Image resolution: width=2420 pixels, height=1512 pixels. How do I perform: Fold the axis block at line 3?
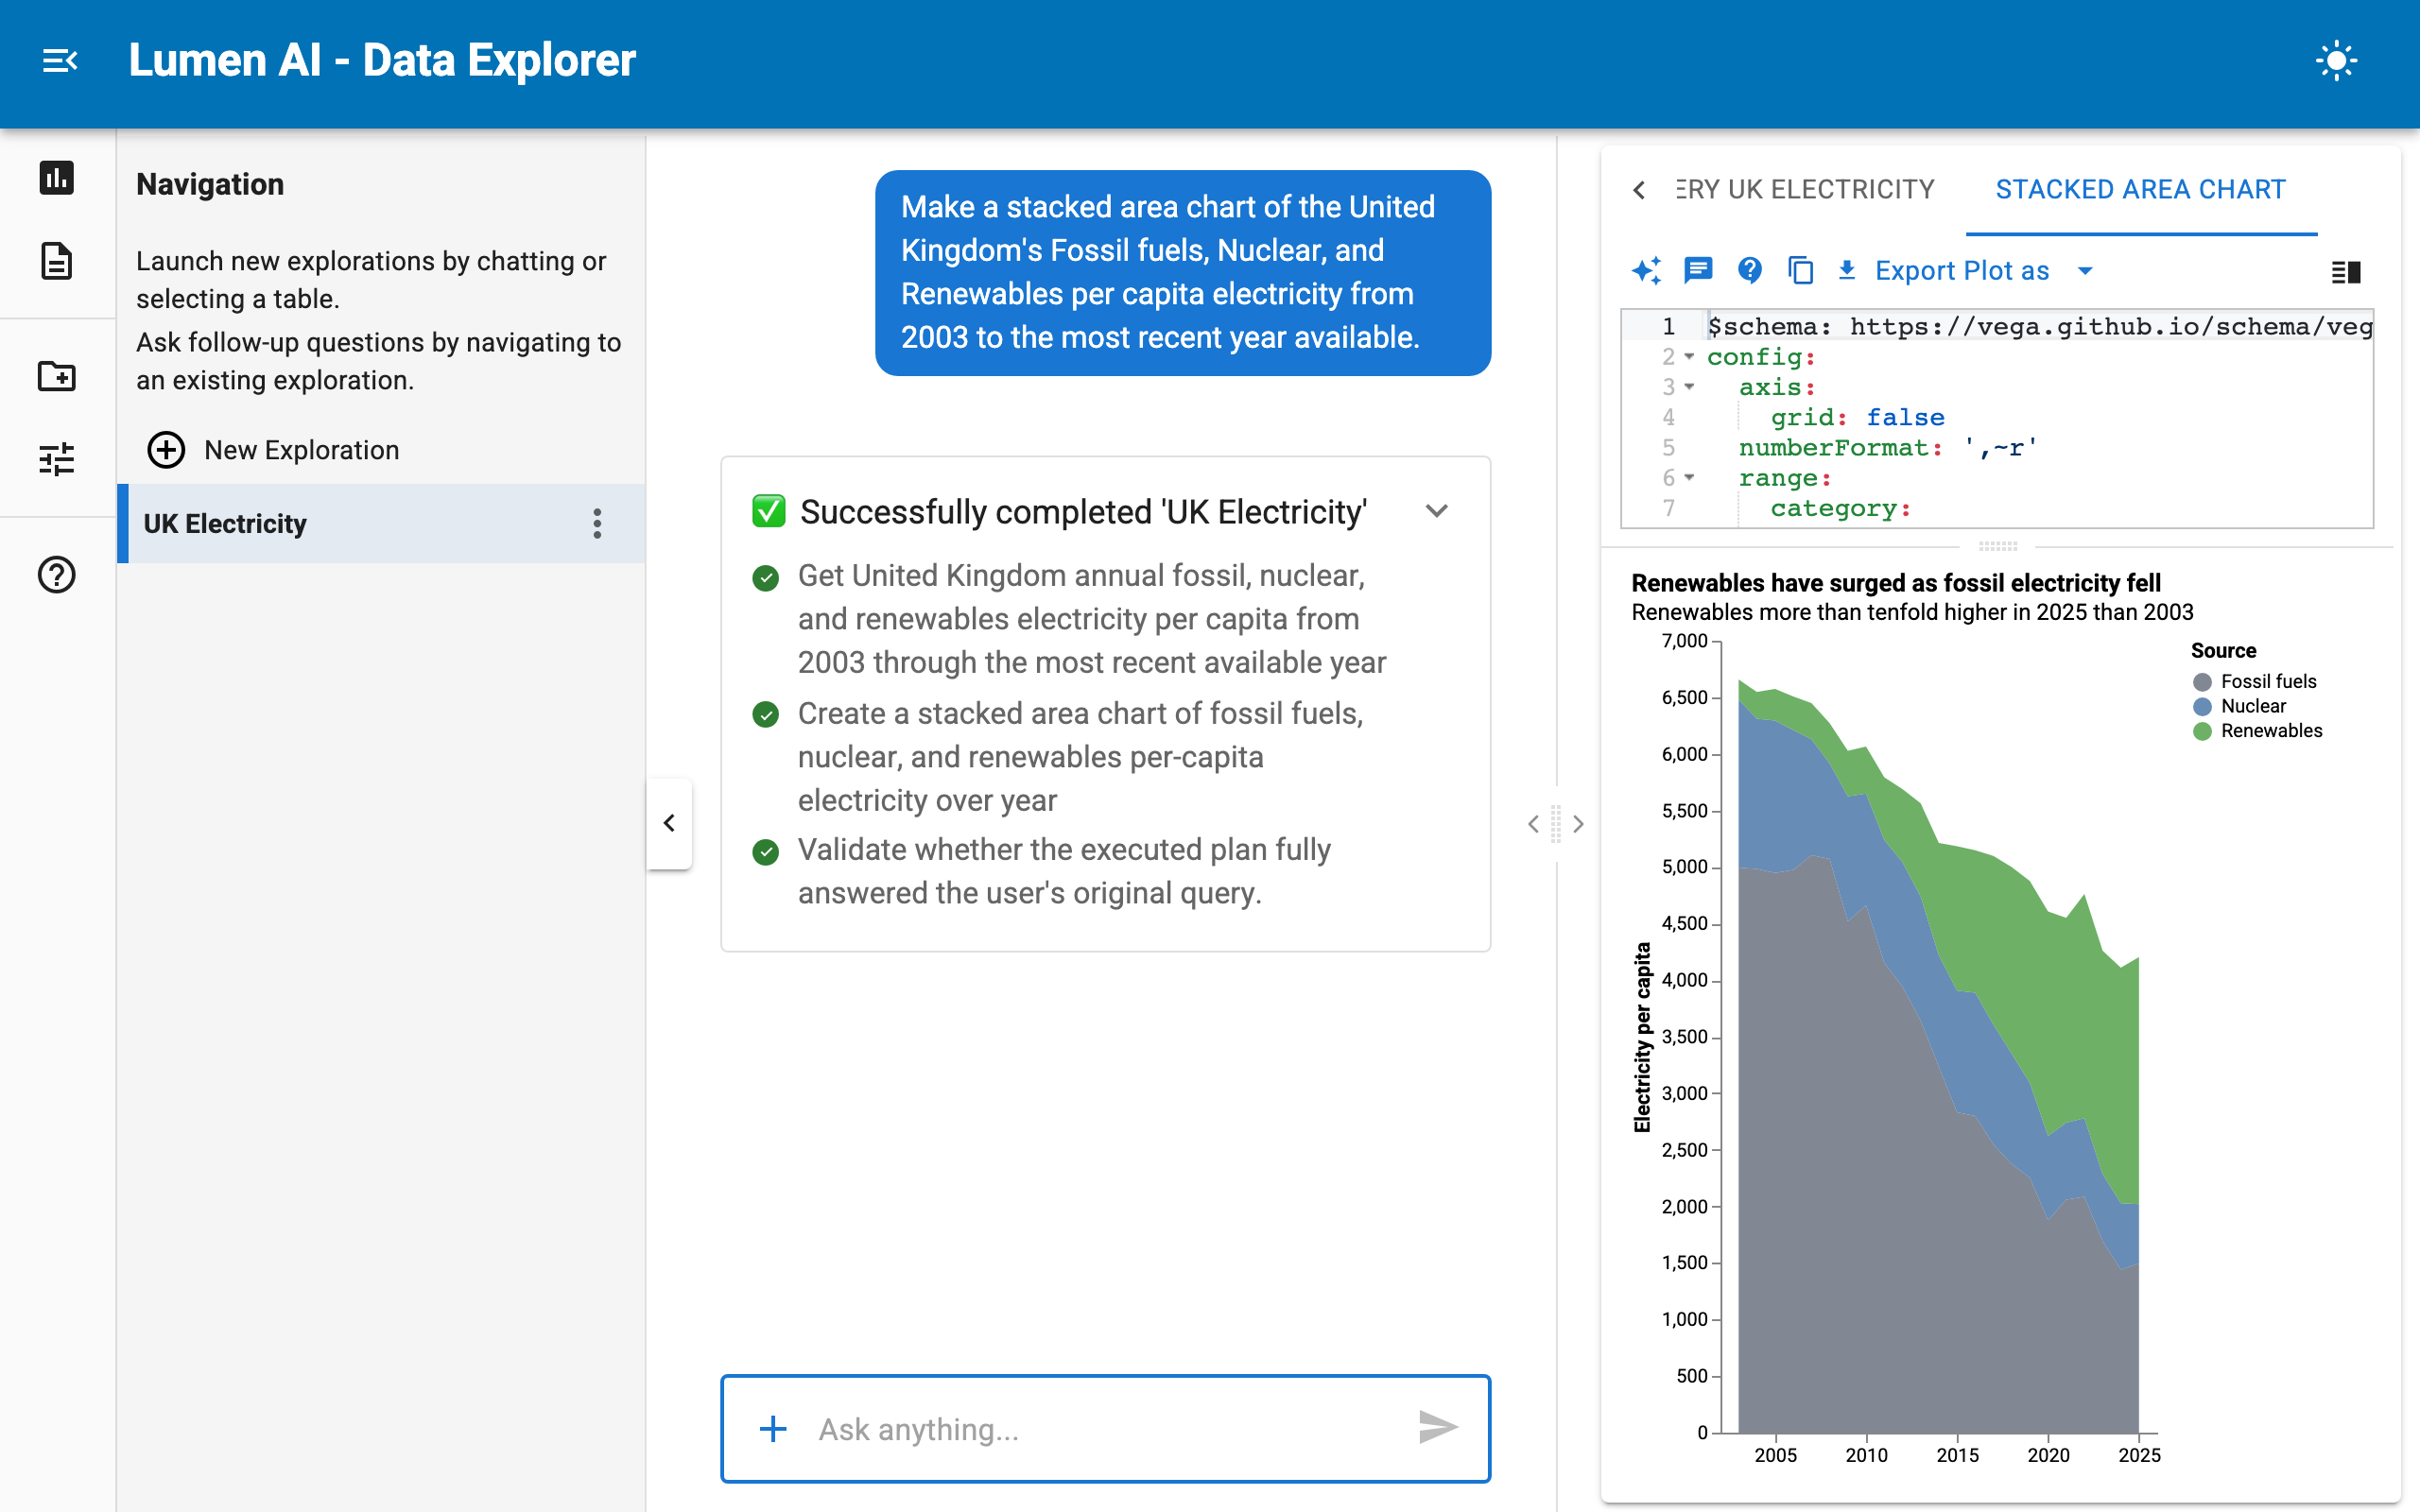(1689, 387)
